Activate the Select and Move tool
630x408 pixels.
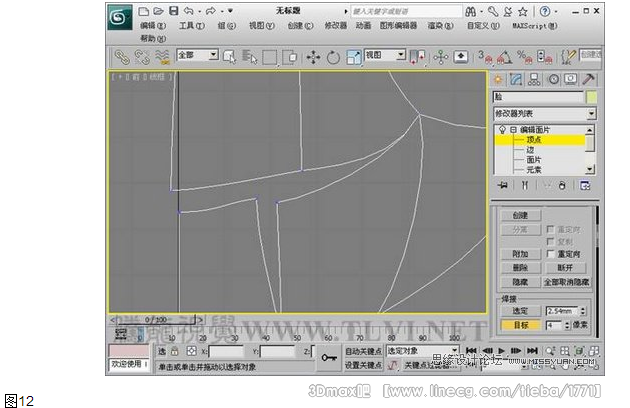[x=313, y=57]
